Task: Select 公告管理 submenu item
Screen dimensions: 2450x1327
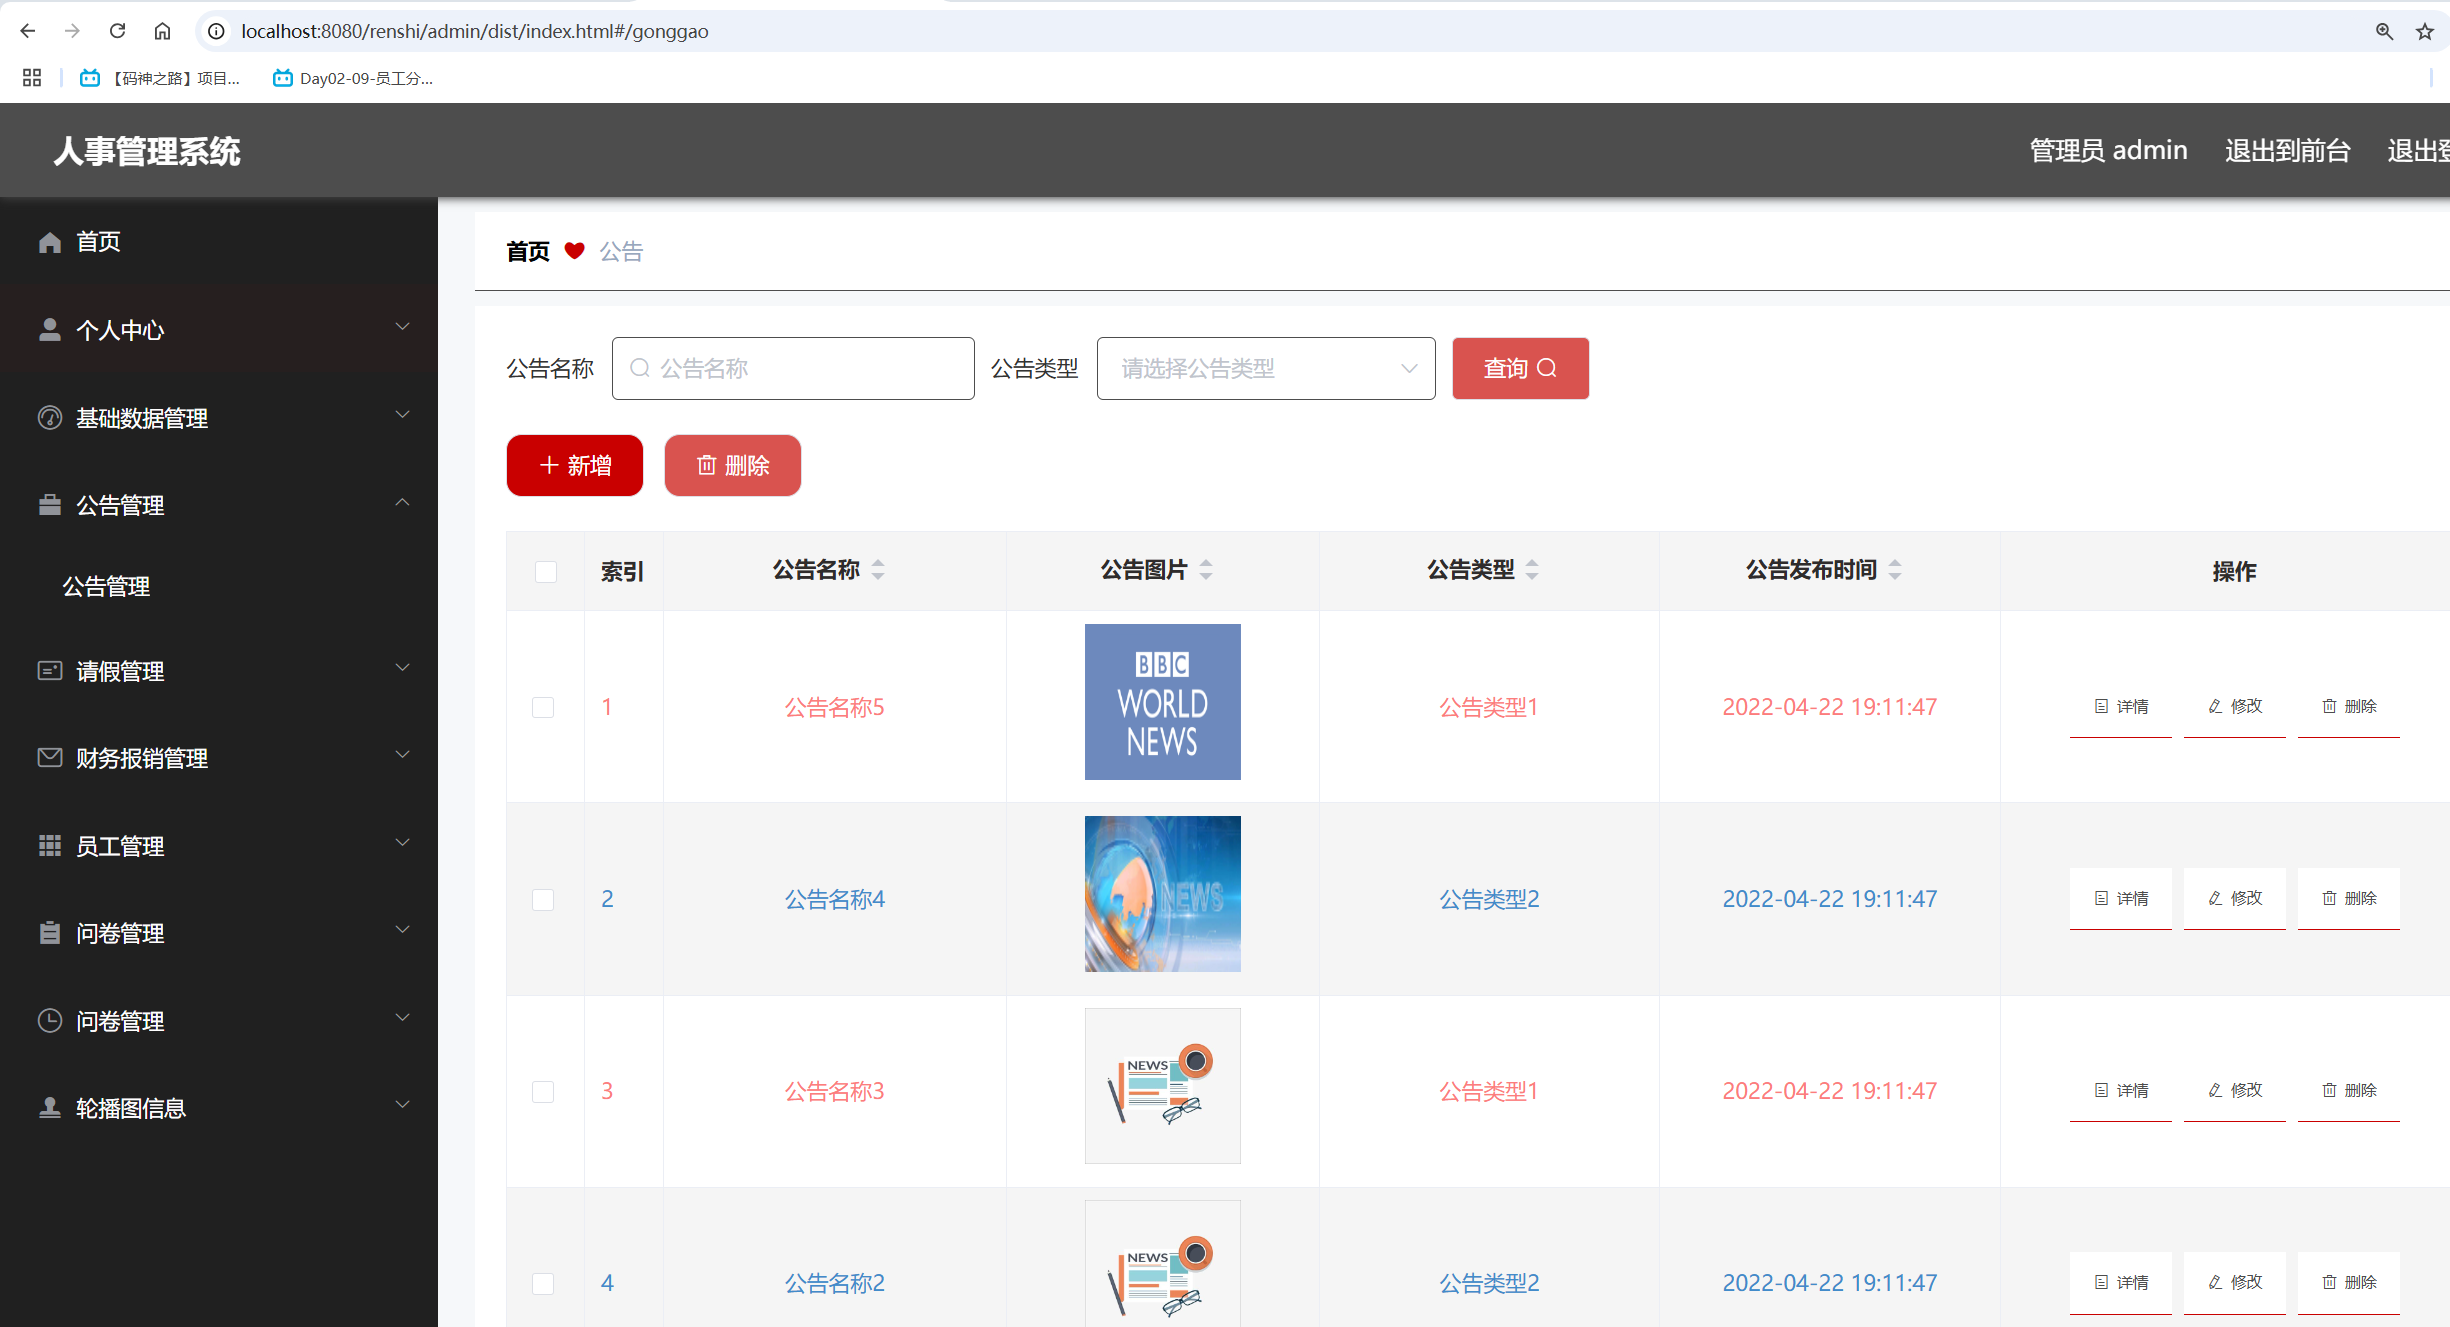Action: click(x=219, y=587)
